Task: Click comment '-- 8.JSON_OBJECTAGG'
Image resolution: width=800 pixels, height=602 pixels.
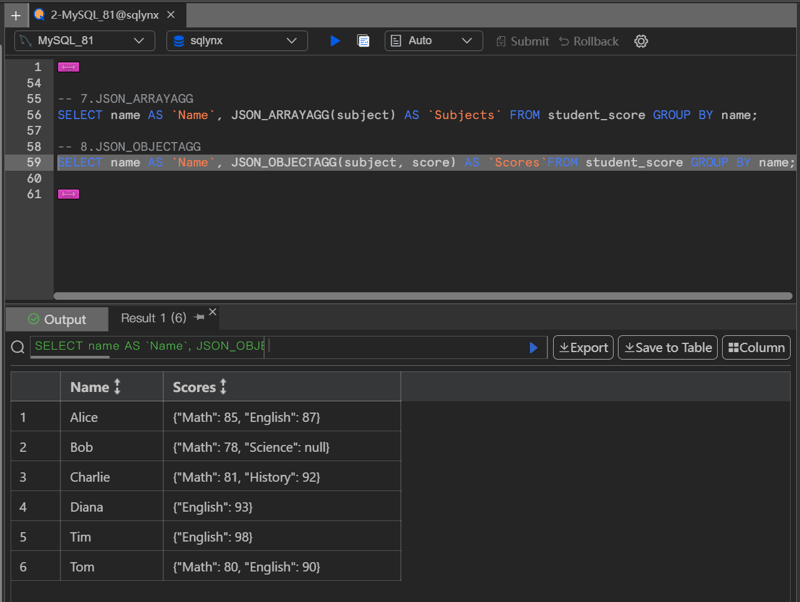Action: click(129, 146)
